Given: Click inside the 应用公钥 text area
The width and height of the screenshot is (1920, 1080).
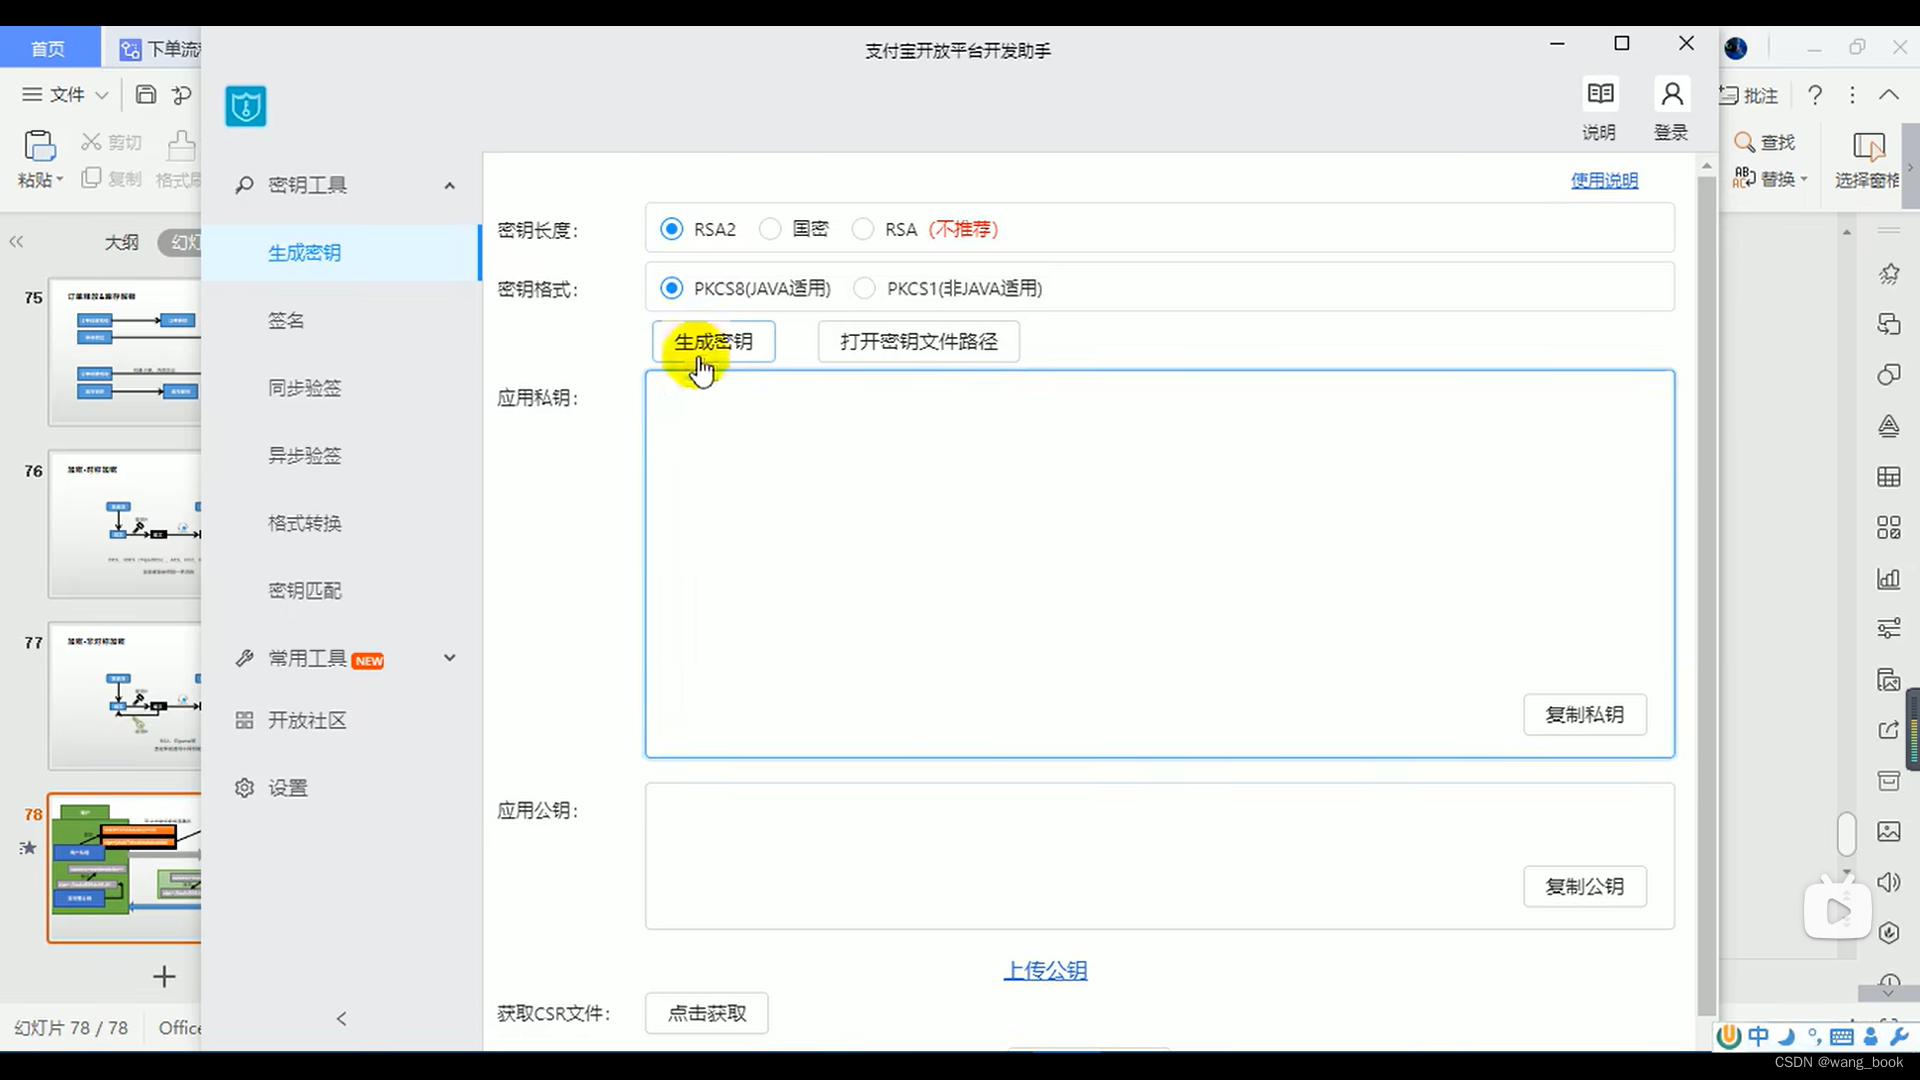Looking at the screenshot, I should point(1160,856).
